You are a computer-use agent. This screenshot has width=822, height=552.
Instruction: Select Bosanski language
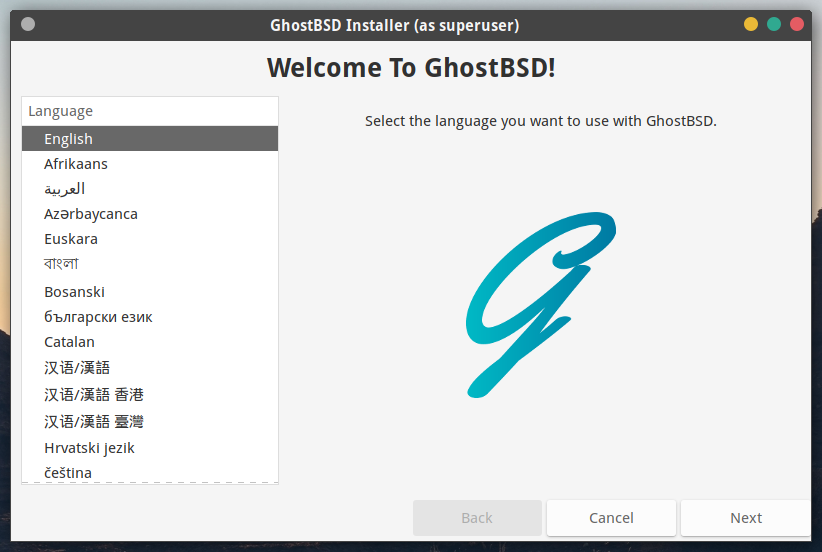click(150, 292)
